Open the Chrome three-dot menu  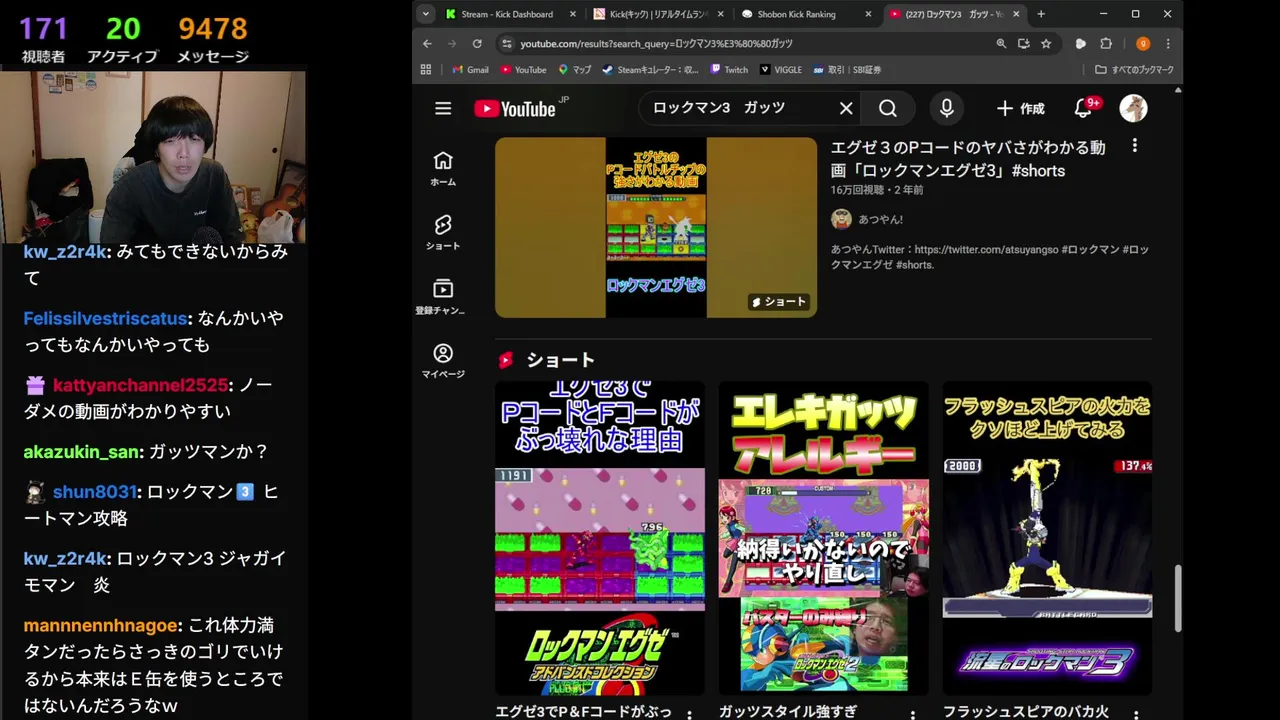click(1168, 44)
